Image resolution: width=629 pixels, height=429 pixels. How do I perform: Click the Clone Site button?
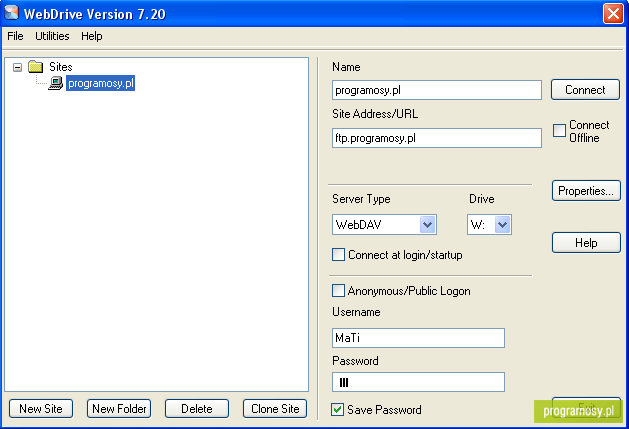pyautogui.click(x=275, y=409)
